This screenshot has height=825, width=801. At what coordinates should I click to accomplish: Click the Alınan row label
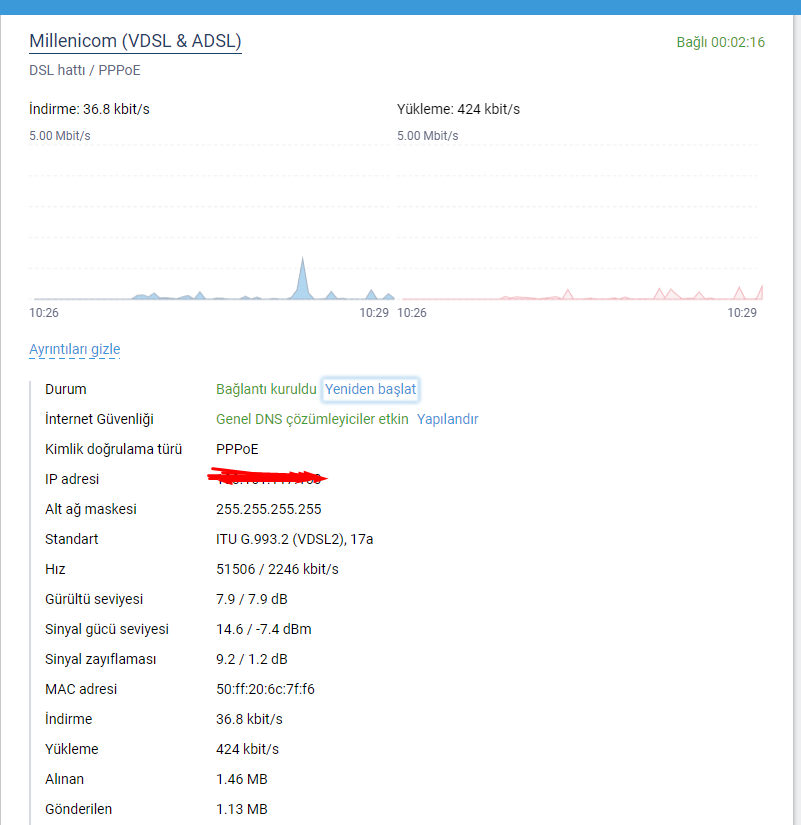64,779
